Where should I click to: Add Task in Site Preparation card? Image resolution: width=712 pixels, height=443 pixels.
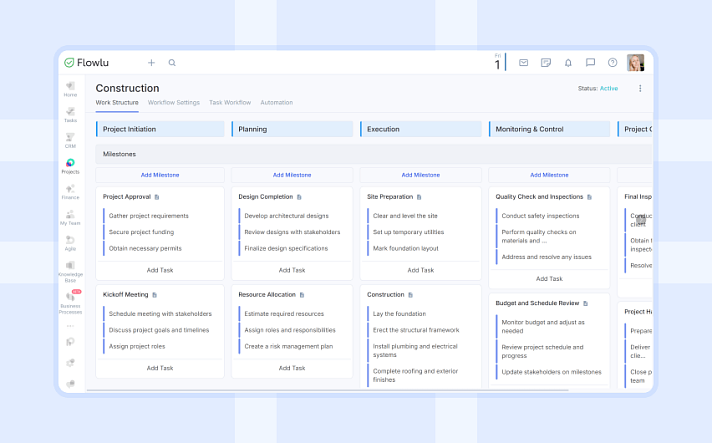(x=420, y=270)
